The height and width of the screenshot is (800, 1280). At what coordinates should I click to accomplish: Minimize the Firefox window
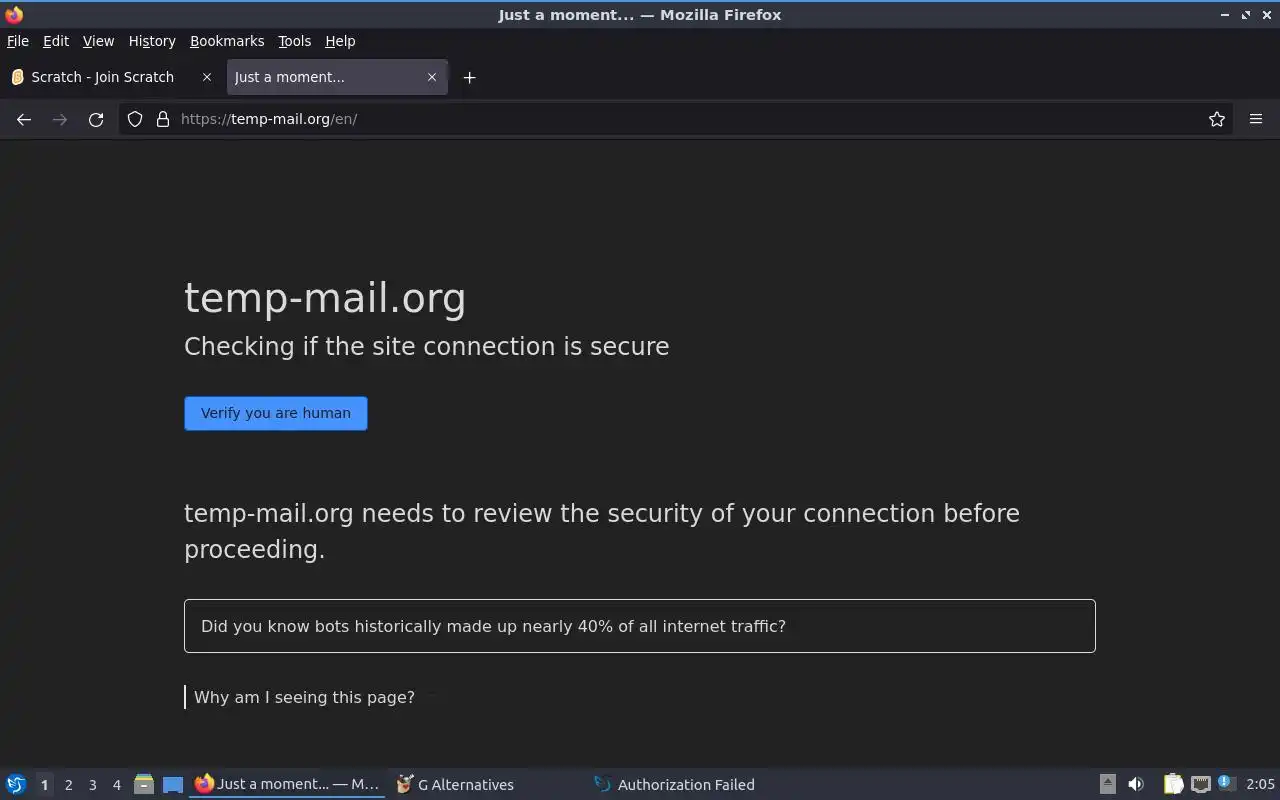click(1225, 15)
